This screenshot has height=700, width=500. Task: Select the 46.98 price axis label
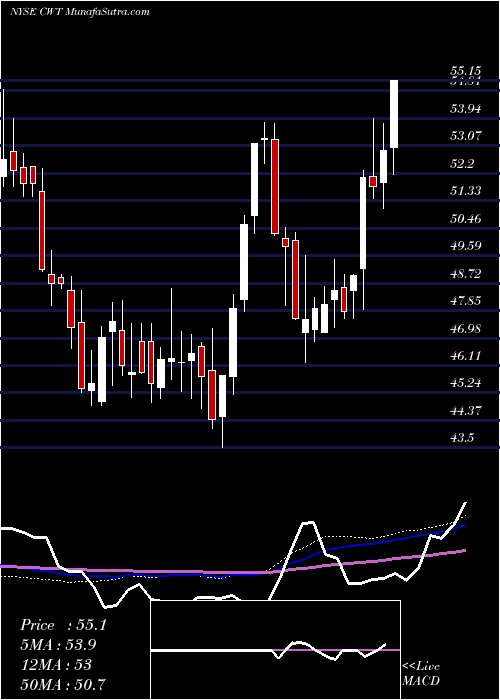pos(466,329)
